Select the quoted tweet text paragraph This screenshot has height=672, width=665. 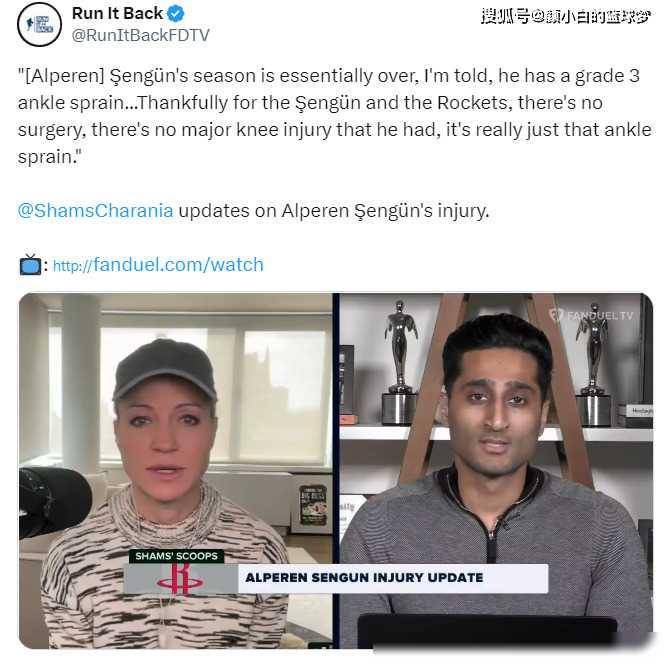click(x=335, y=116)
